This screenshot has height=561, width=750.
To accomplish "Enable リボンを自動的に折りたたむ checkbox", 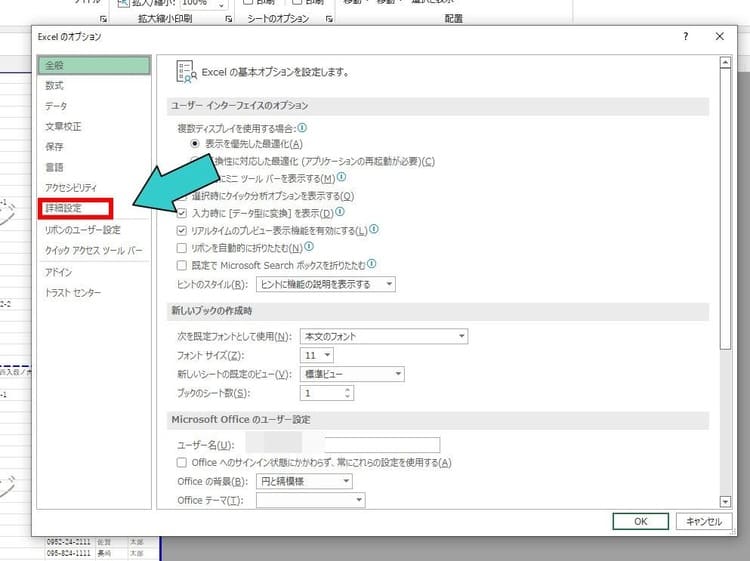I will point(182,248).
